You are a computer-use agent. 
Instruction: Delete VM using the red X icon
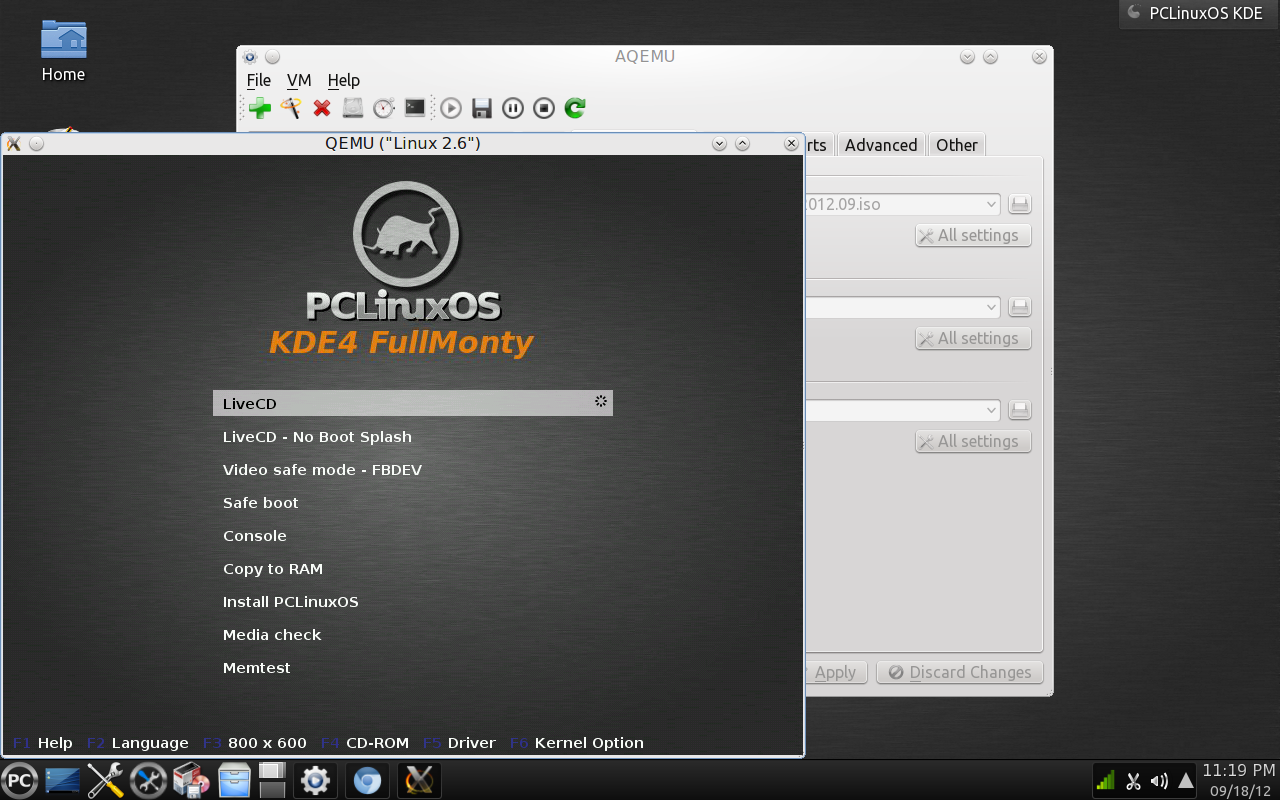(x=322, y=108)
